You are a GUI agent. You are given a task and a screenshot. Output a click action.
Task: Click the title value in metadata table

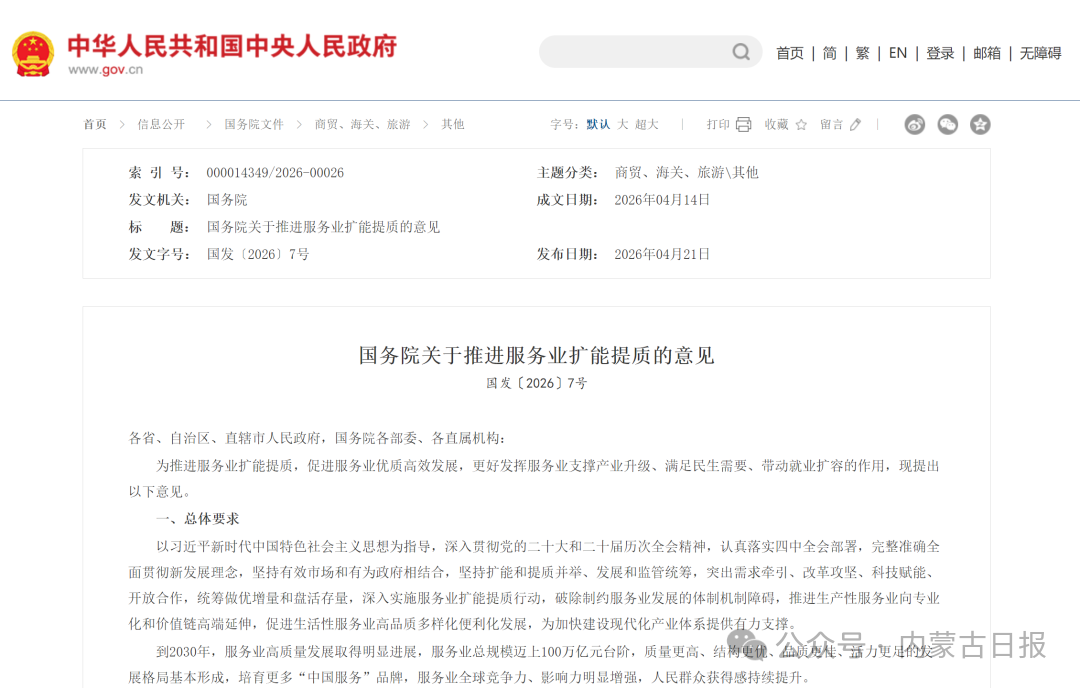pyautogui.click(x=323, y=227)
